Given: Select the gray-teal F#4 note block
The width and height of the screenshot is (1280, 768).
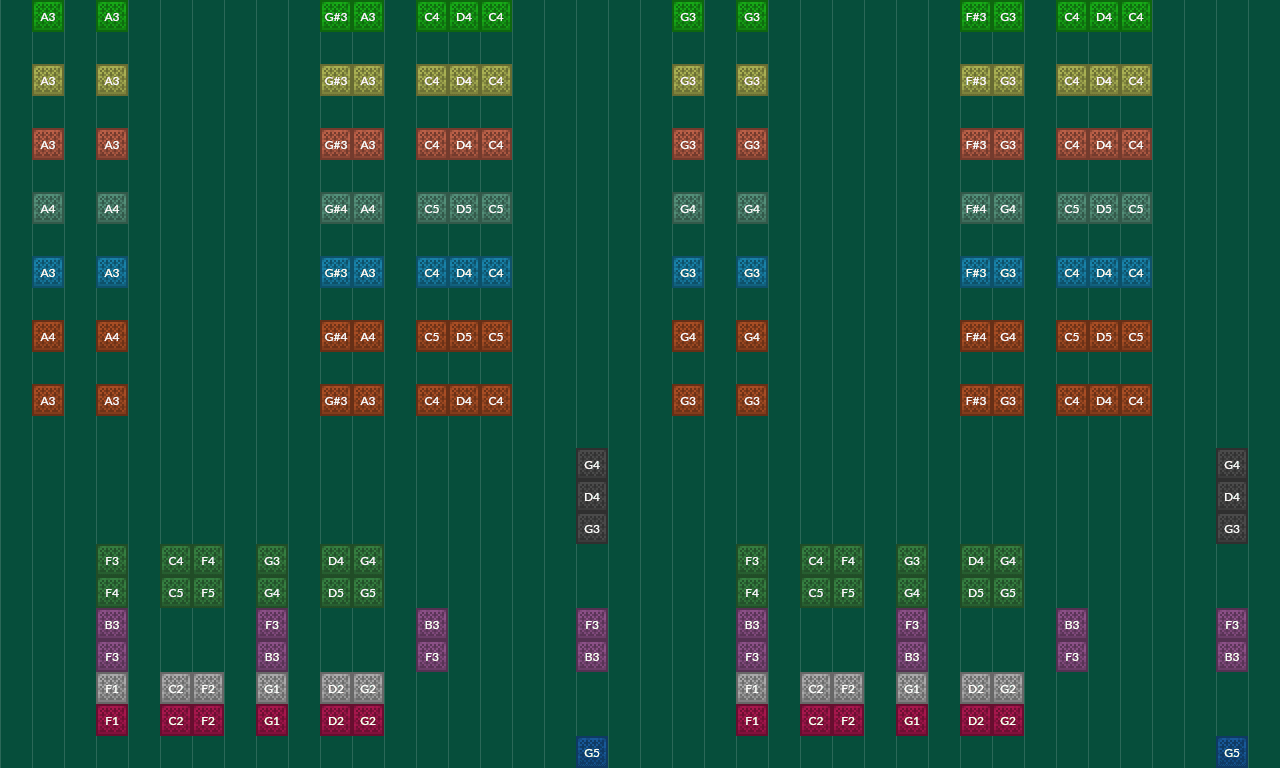Looking at the screenshot, I should click(x=976, y=208).
